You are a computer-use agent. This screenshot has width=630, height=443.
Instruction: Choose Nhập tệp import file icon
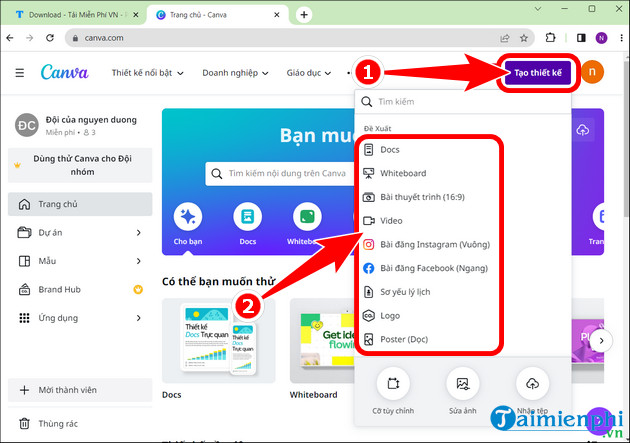click(532, 384)
